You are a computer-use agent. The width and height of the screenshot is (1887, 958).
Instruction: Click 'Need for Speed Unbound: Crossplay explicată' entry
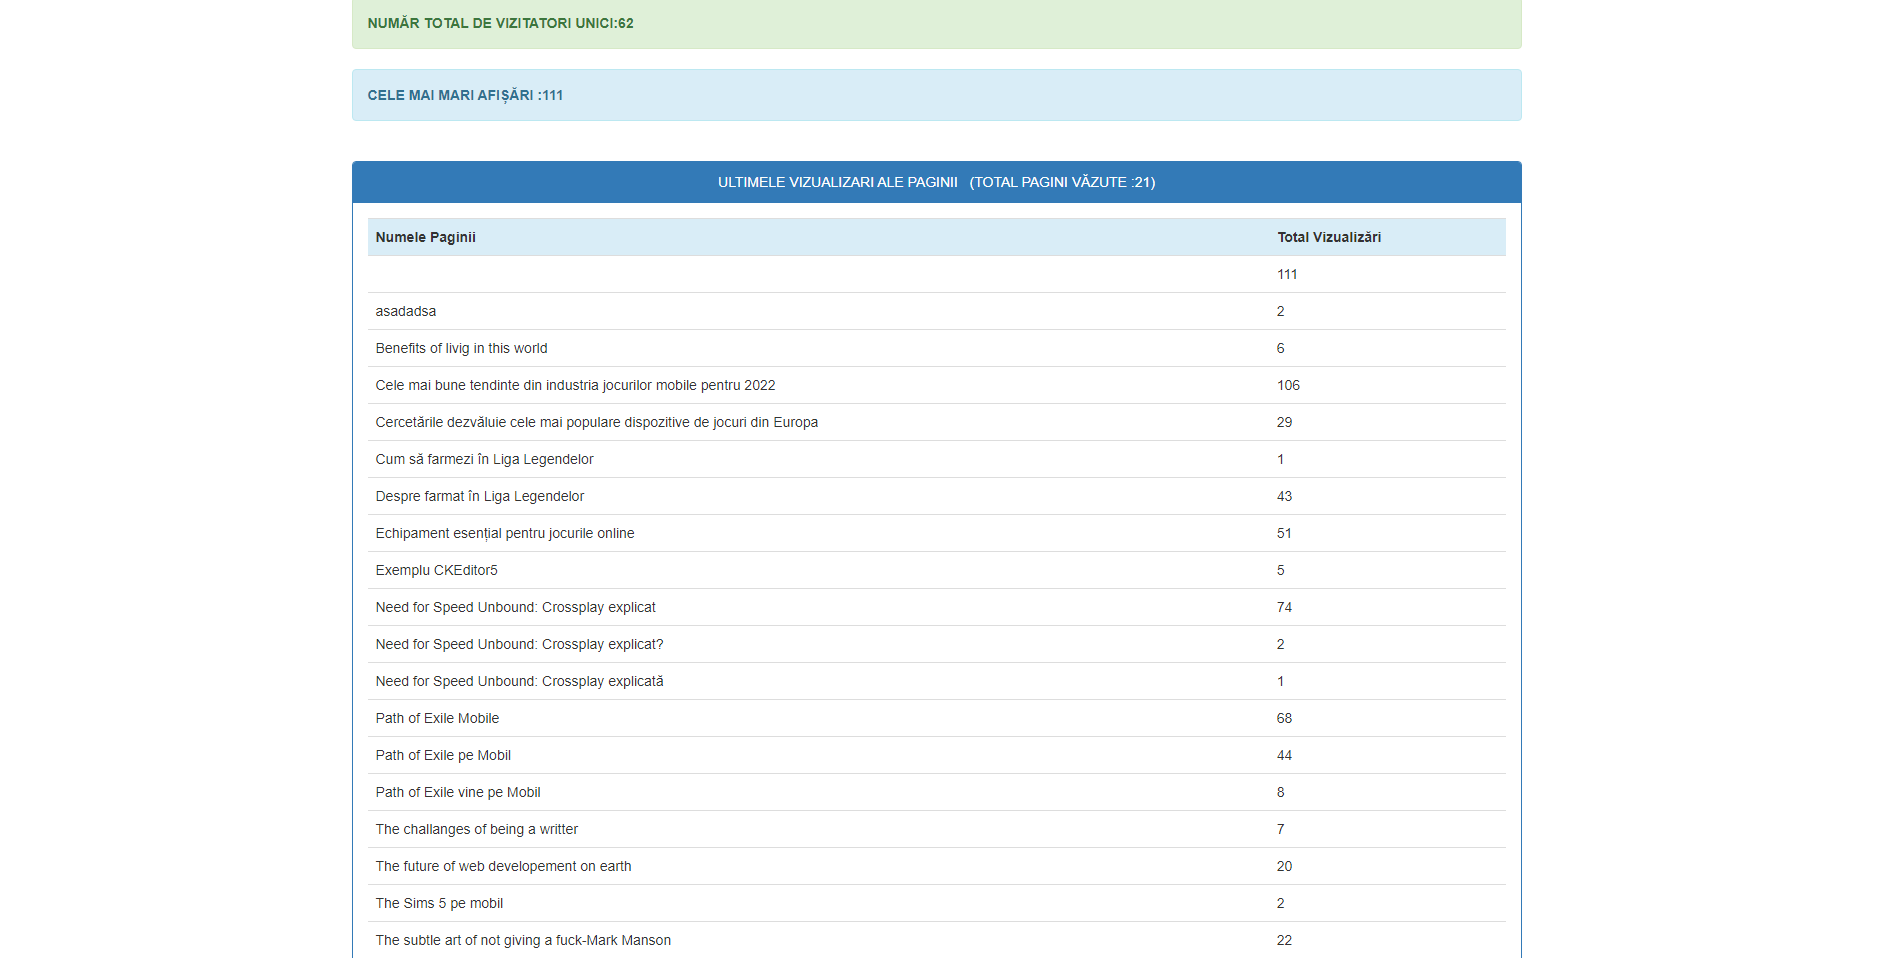pos(519,681)
